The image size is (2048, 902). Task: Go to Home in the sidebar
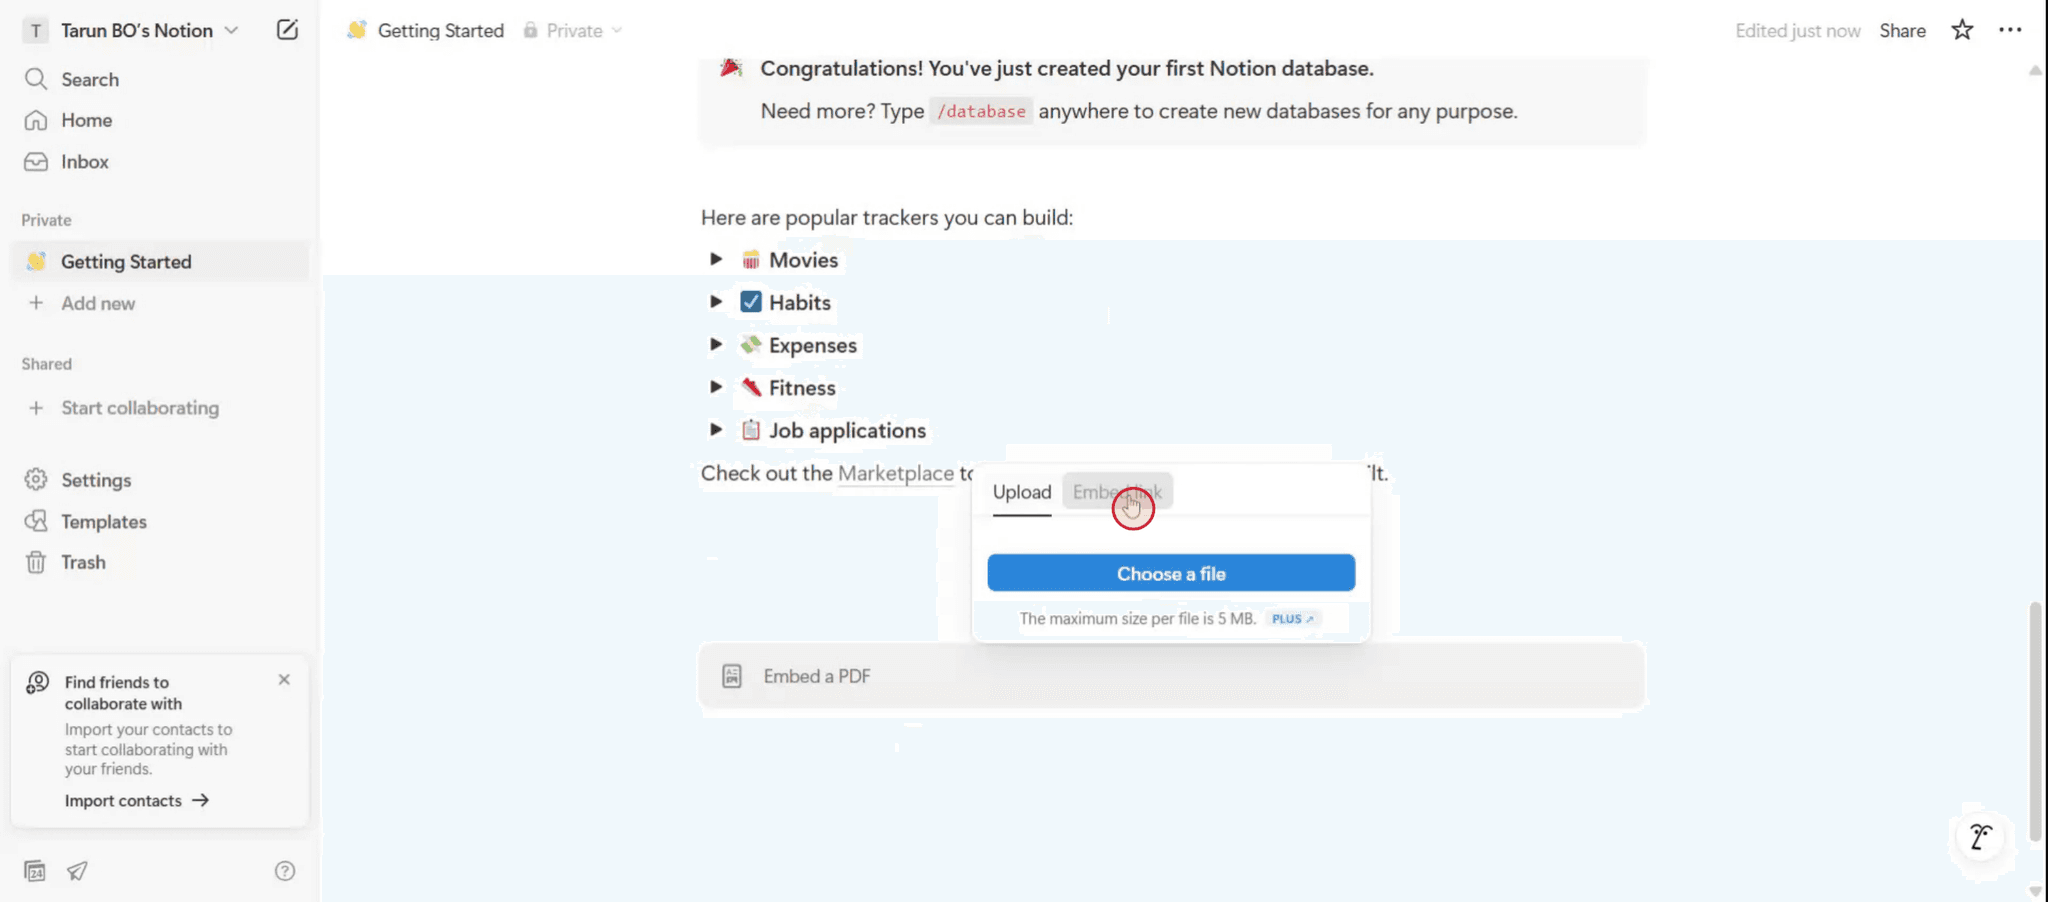(x=86, y=120)
